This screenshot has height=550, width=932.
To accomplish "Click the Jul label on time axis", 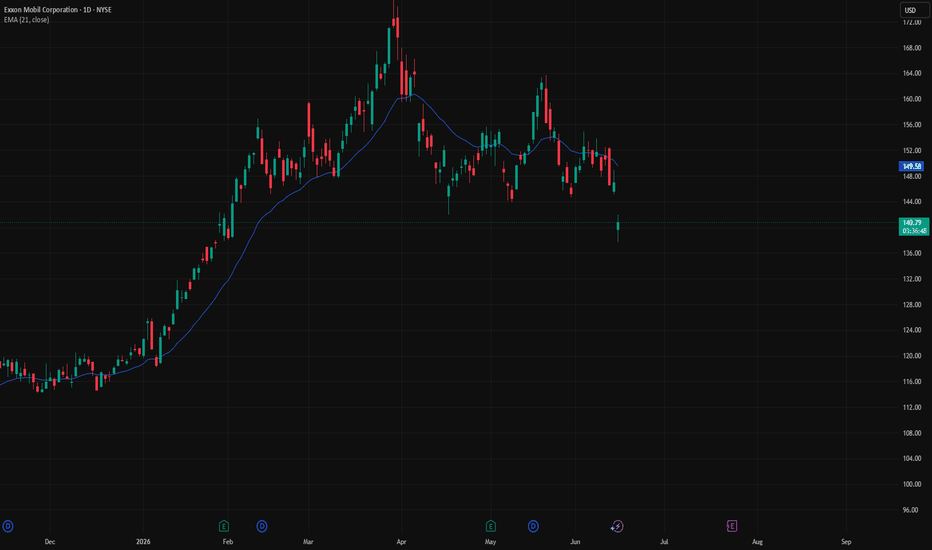I will tap(664, 542).
